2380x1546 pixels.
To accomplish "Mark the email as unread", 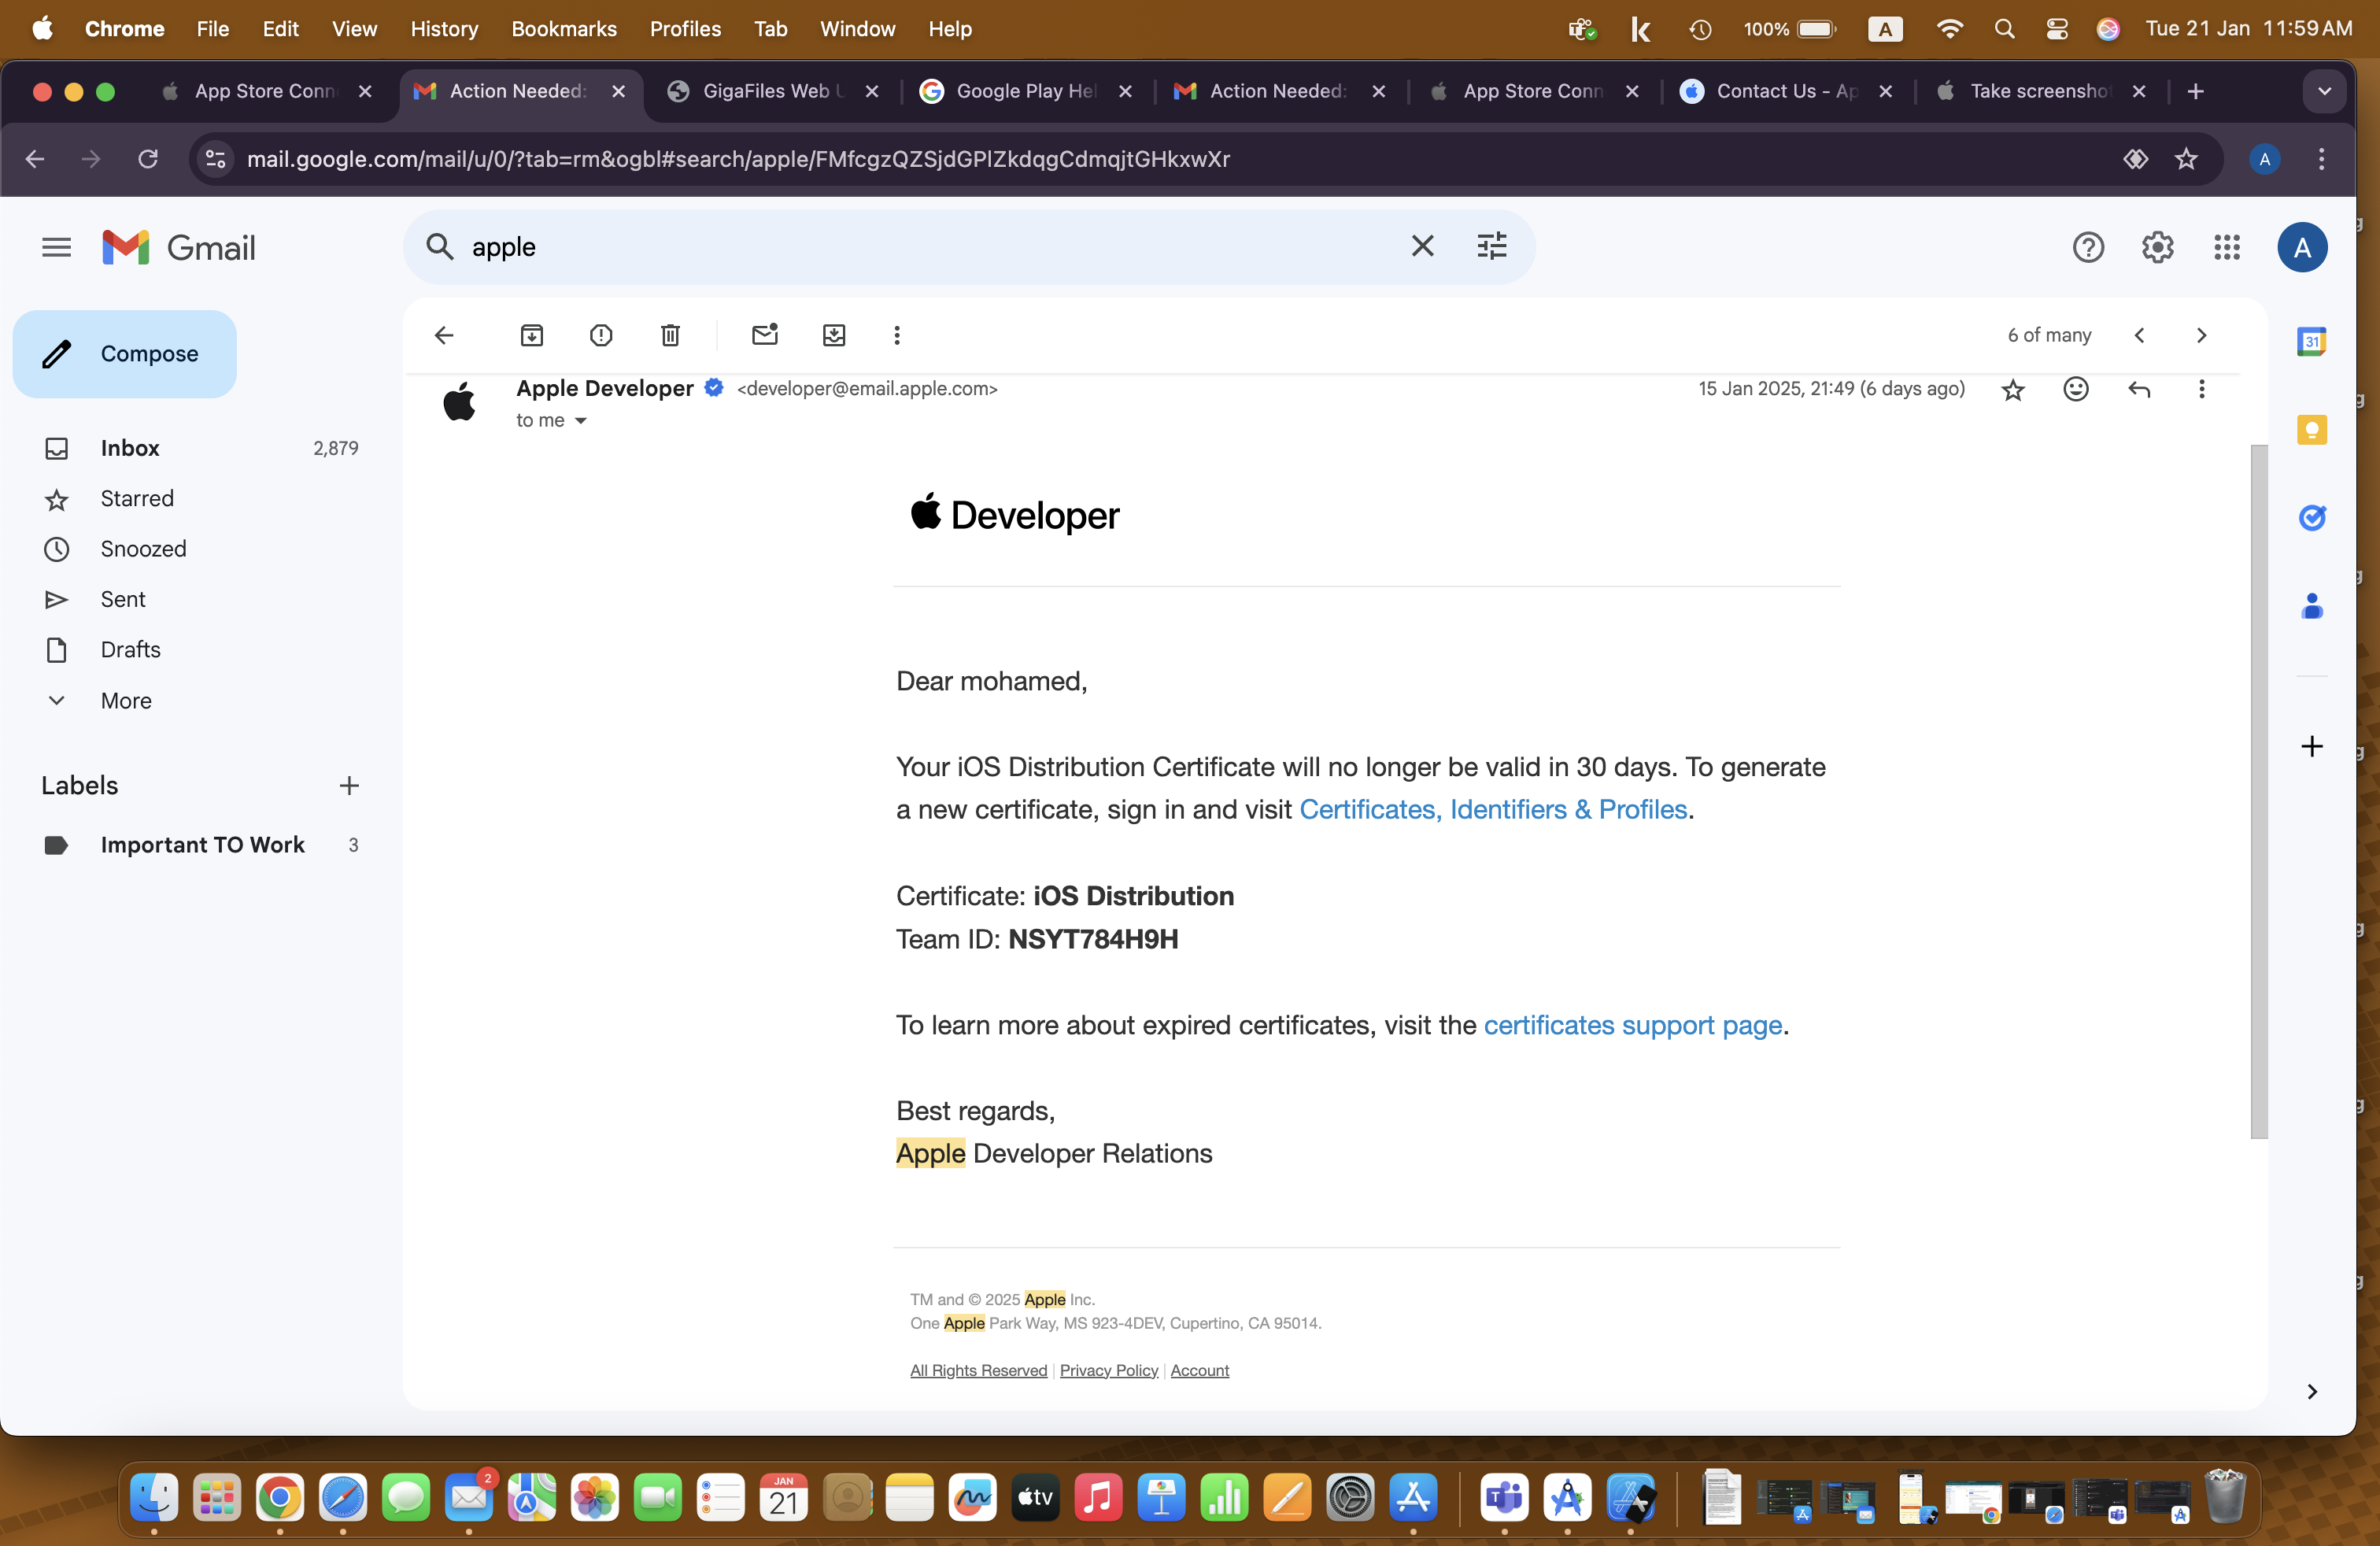I will point(765,335).
